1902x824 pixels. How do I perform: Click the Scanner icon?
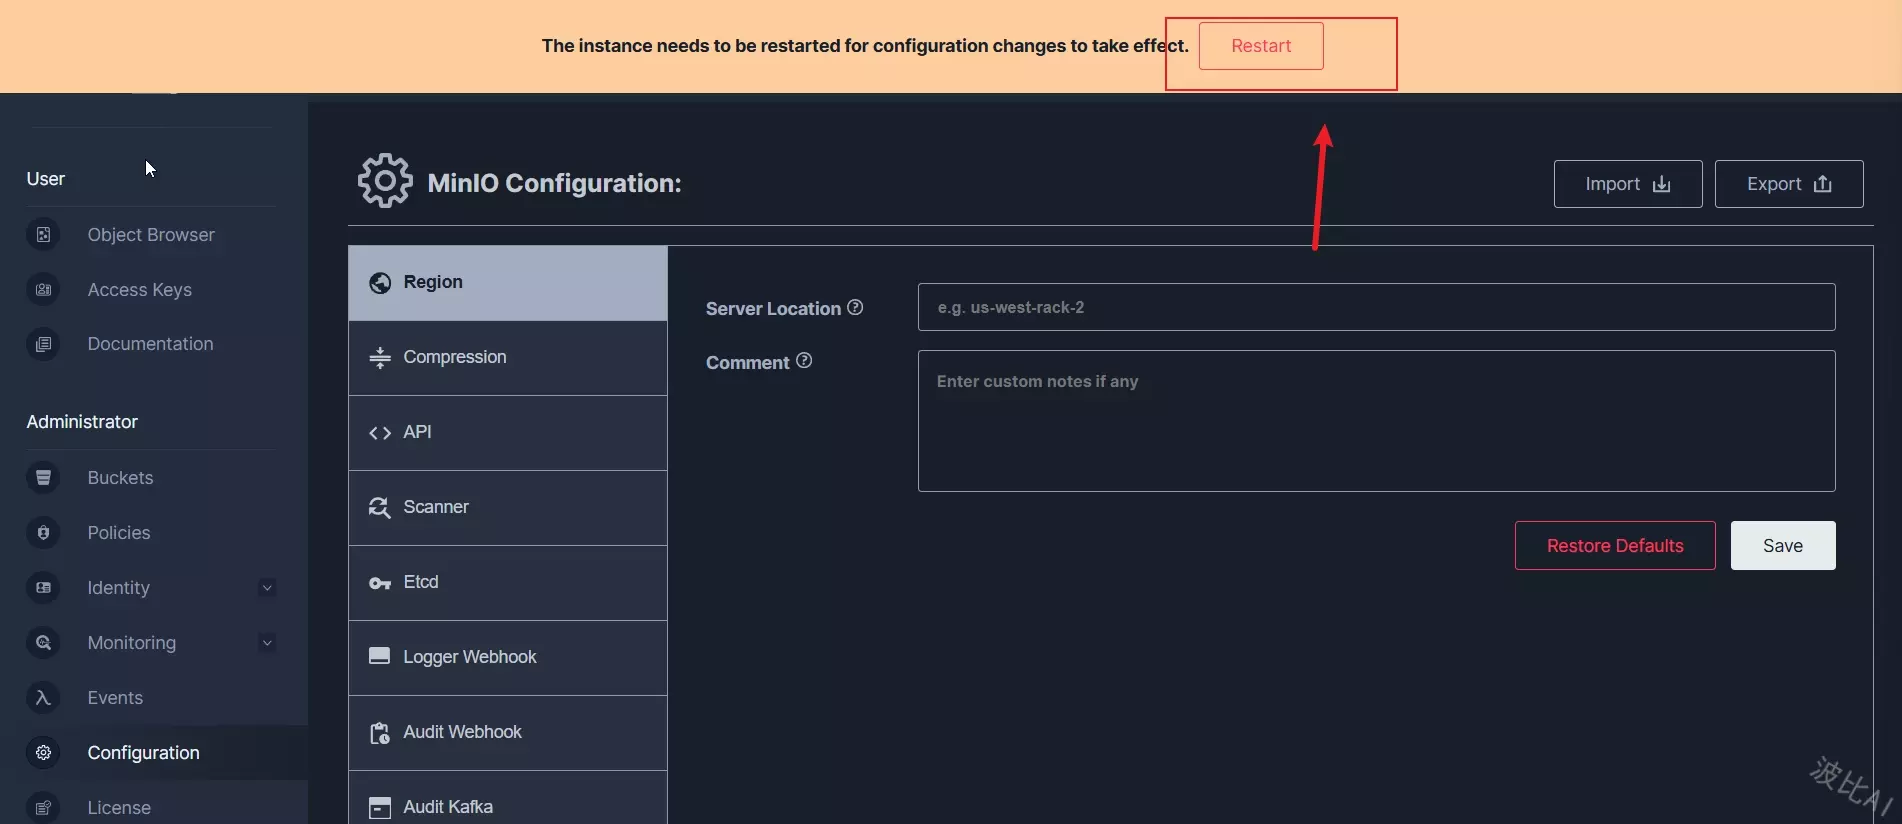click(x=380, y=508)
